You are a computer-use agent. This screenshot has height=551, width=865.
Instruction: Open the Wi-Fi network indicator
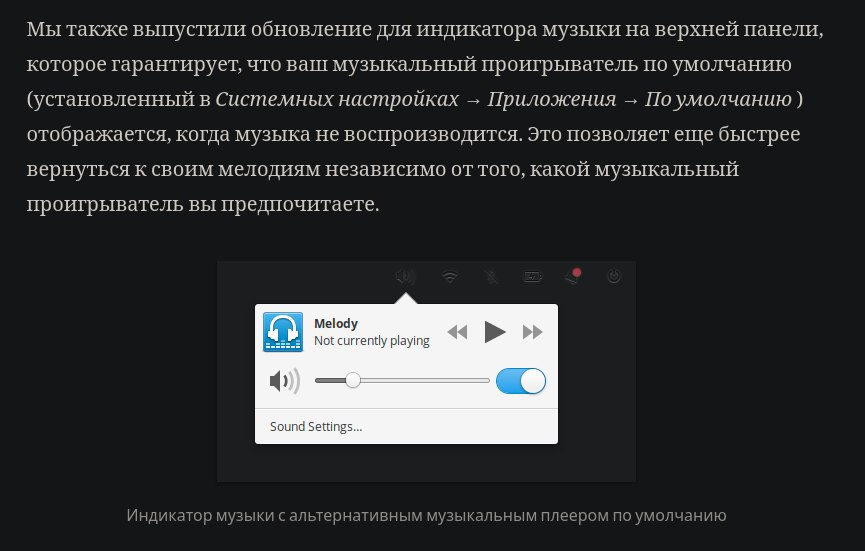pos(450,276)
